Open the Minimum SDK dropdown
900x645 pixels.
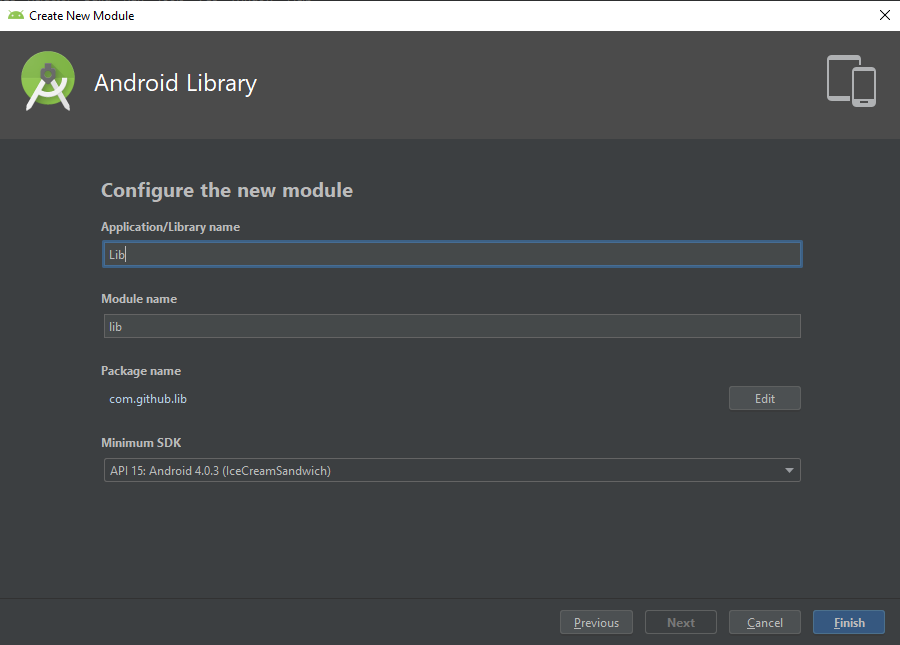click(451, 469)
